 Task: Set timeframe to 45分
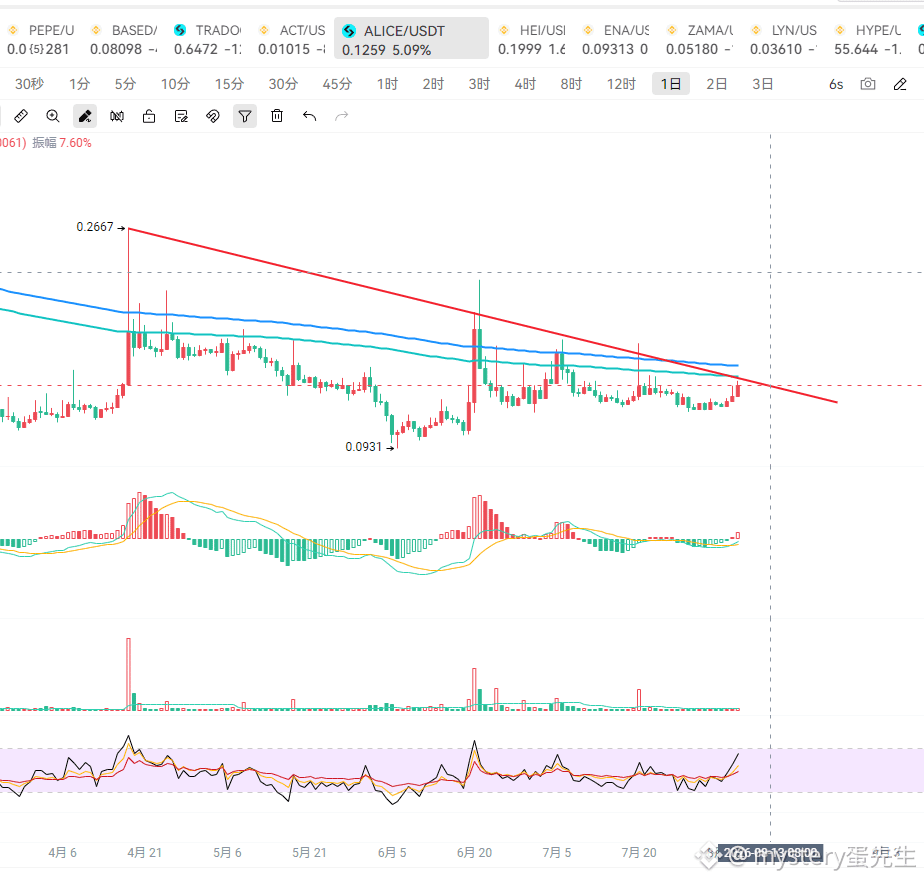337,84
